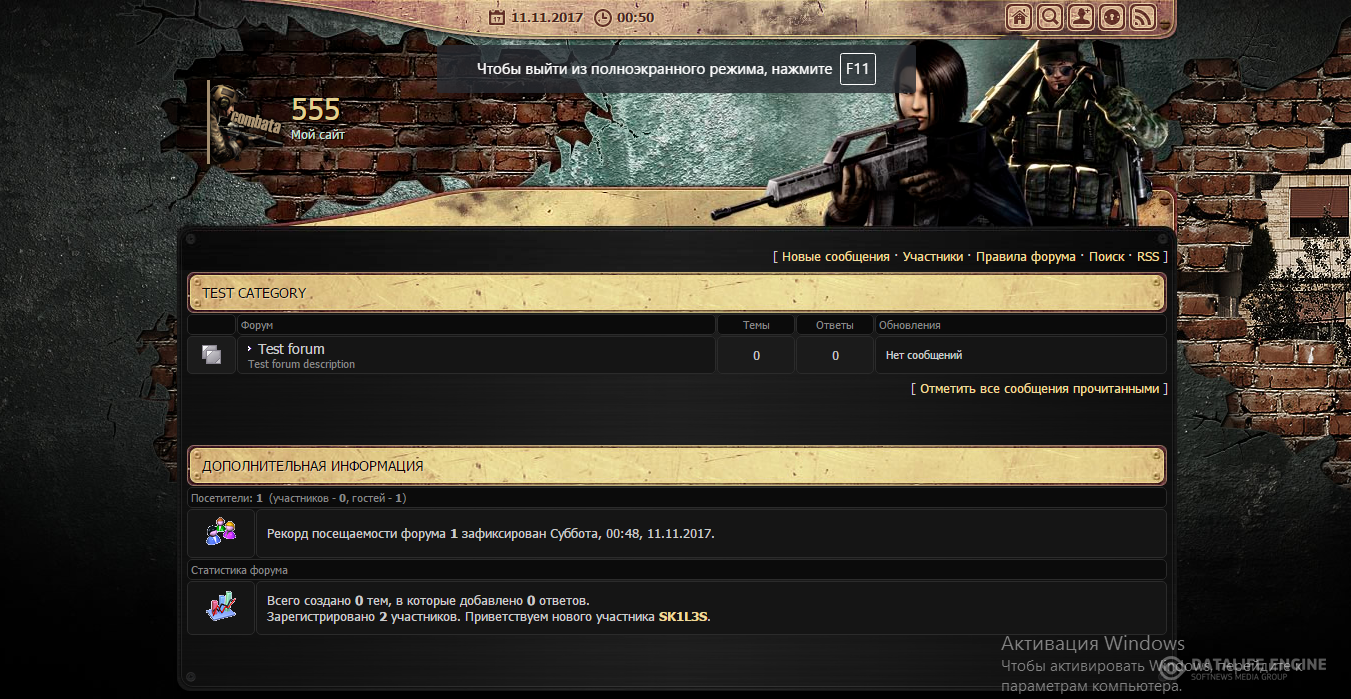Click the calendar icon beside the date
The height and width of the screenshot is (699, 1351).
point(497,17)
